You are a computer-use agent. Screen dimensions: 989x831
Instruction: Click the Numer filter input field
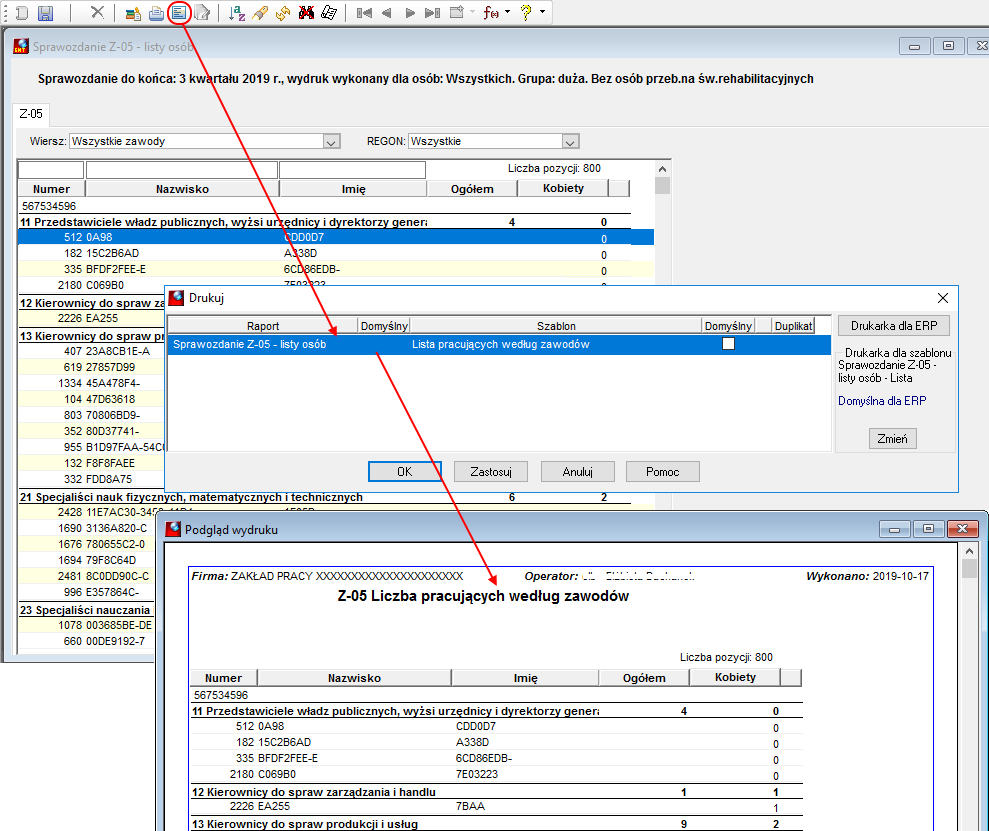click(x=51, y=170)
